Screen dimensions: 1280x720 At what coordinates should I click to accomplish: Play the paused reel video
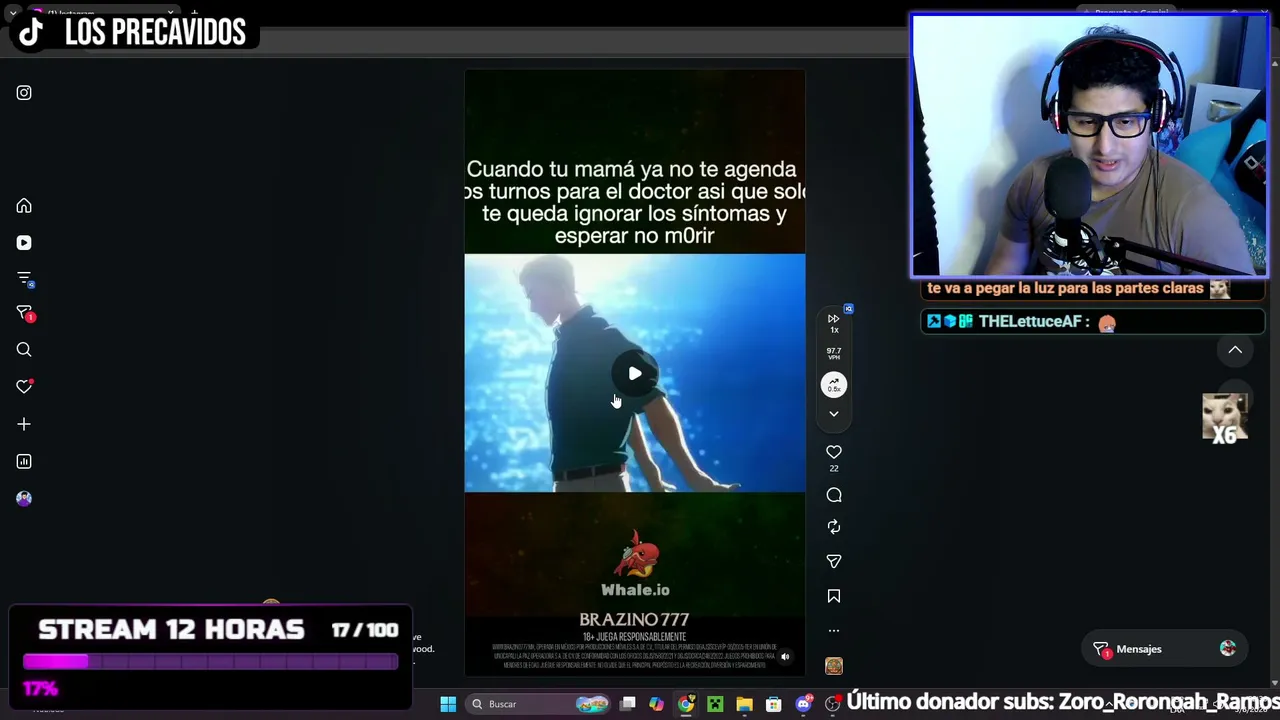coord(635,374)
